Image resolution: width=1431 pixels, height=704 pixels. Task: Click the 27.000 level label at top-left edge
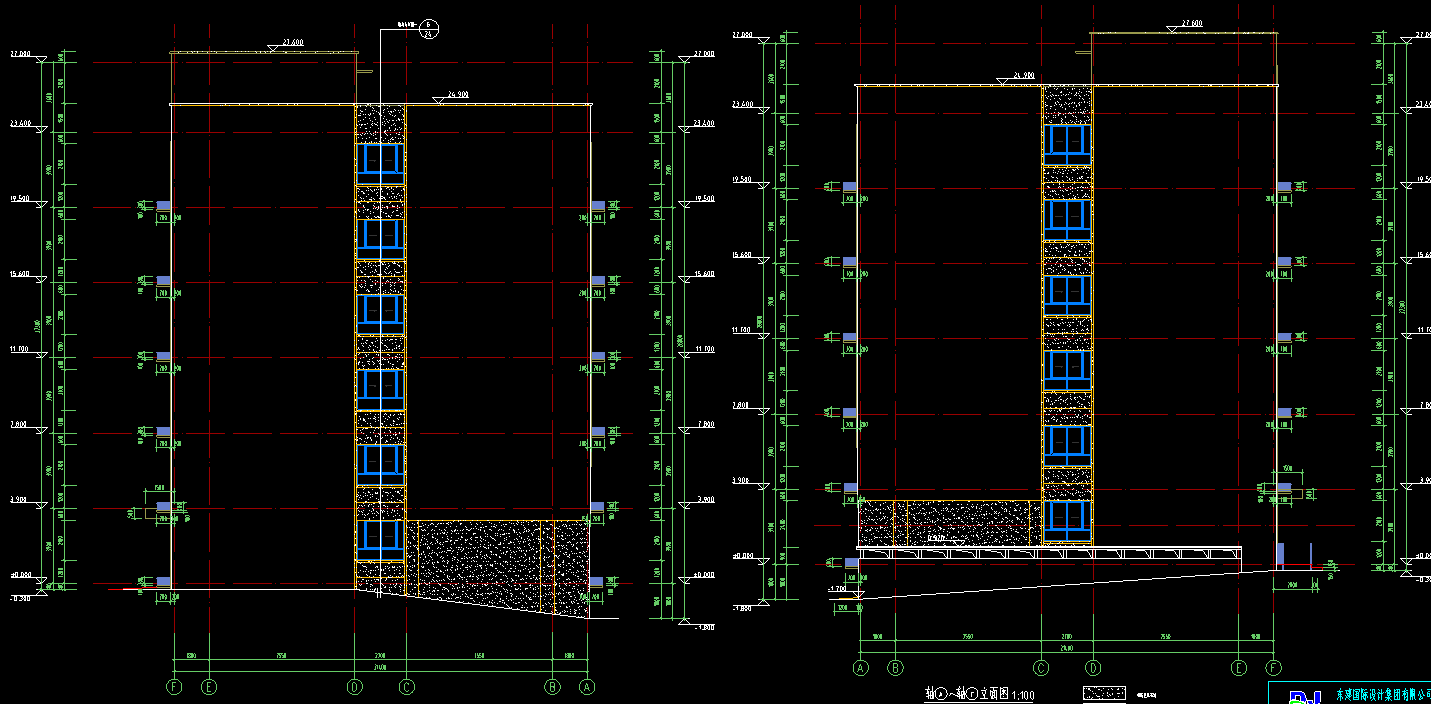point(22,54)
